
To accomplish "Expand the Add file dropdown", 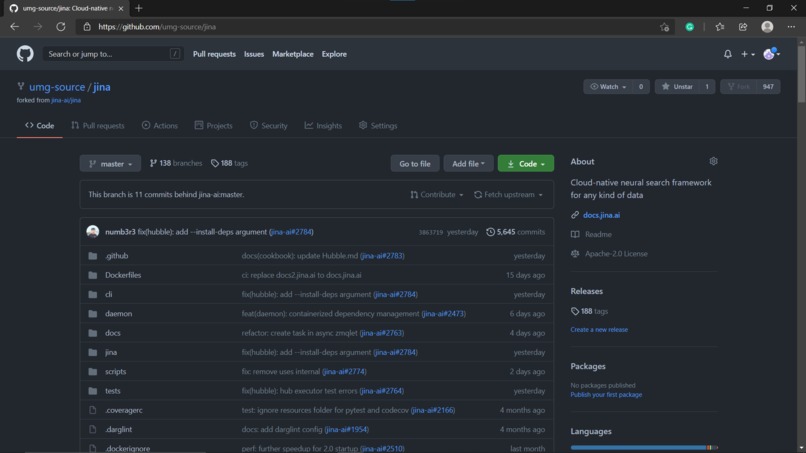I will click(x=468, y=164).
